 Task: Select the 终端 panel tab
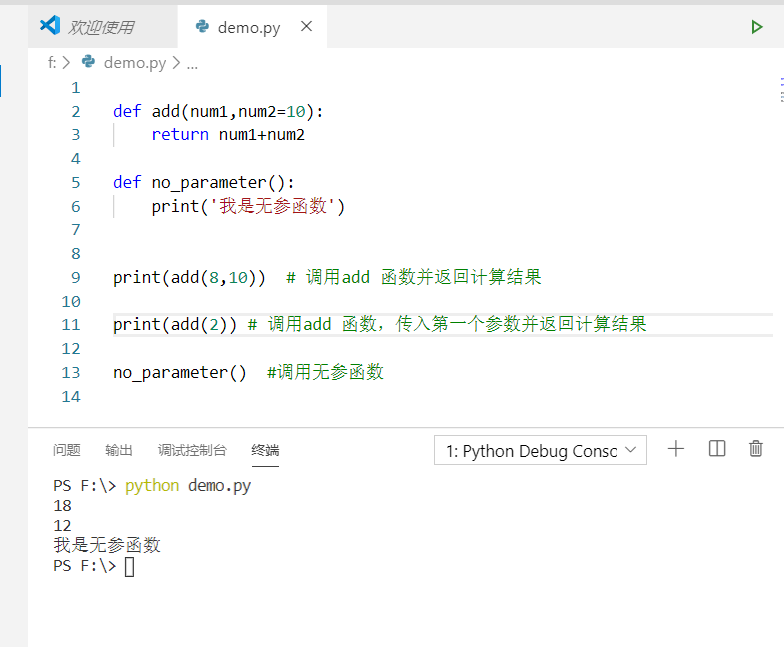(x=265, y=450)
